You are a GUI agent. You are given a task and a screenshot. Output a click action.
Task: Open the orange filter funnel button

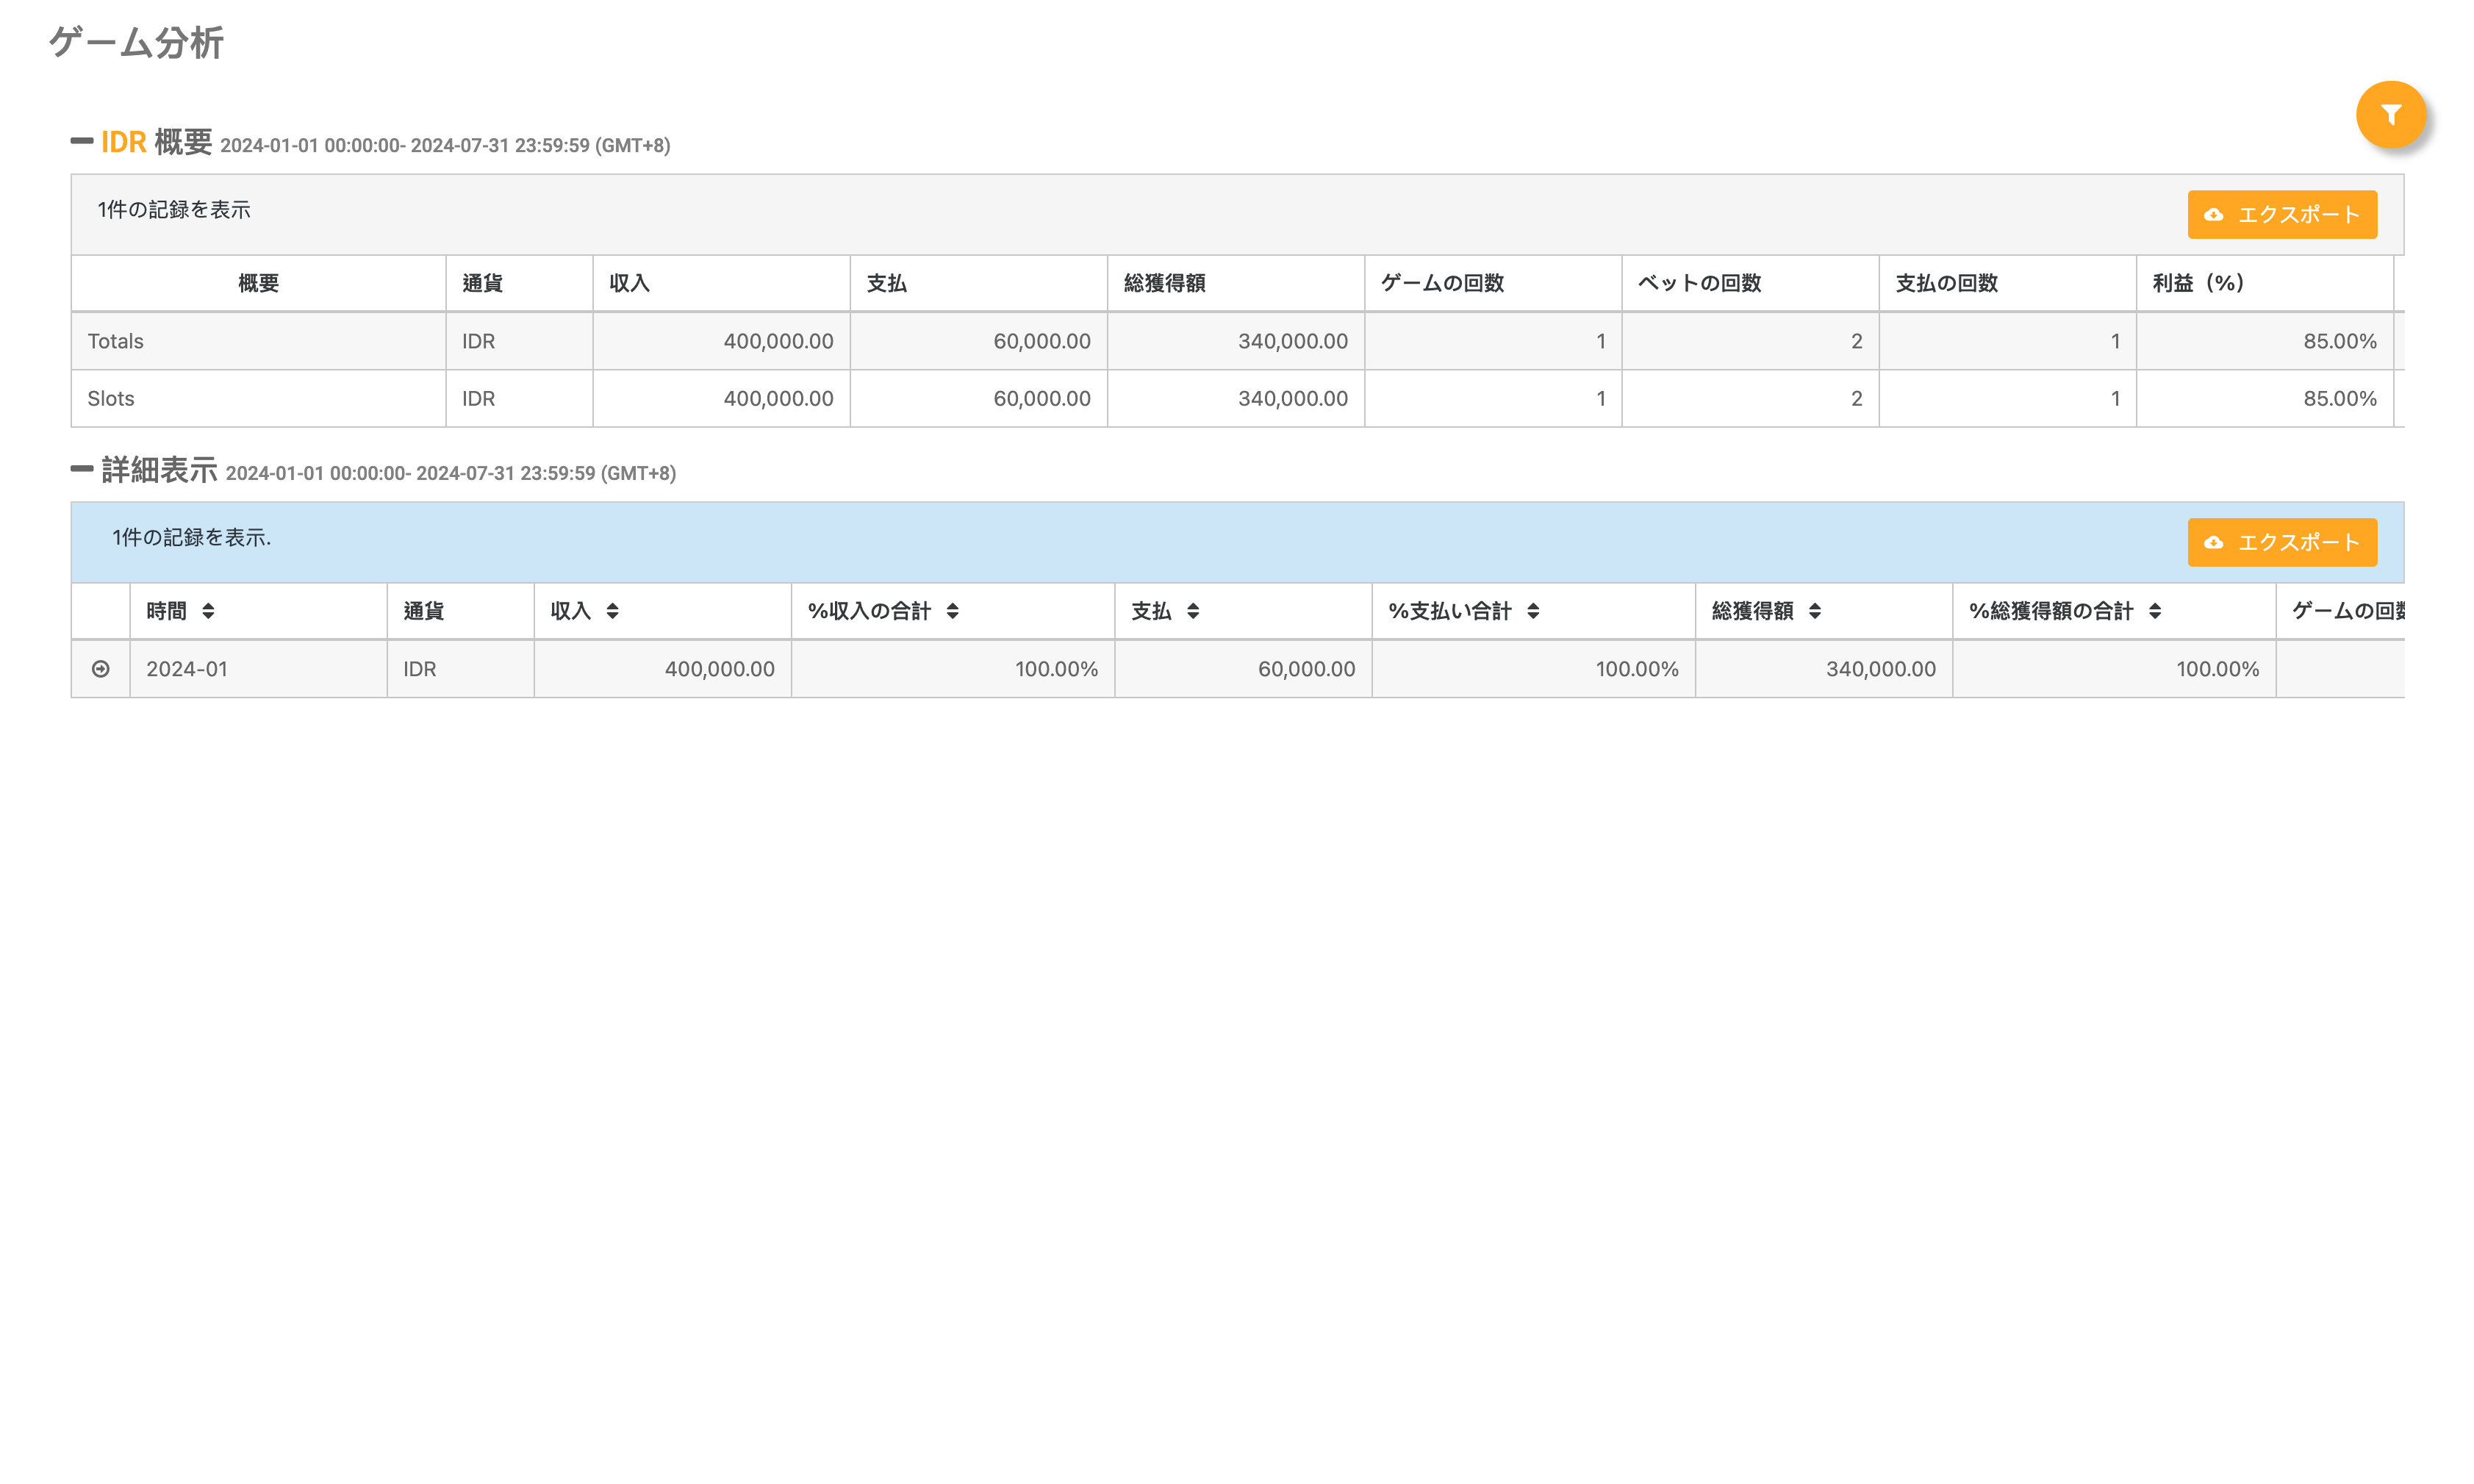pyautogui.click(x=2390, y=115)
